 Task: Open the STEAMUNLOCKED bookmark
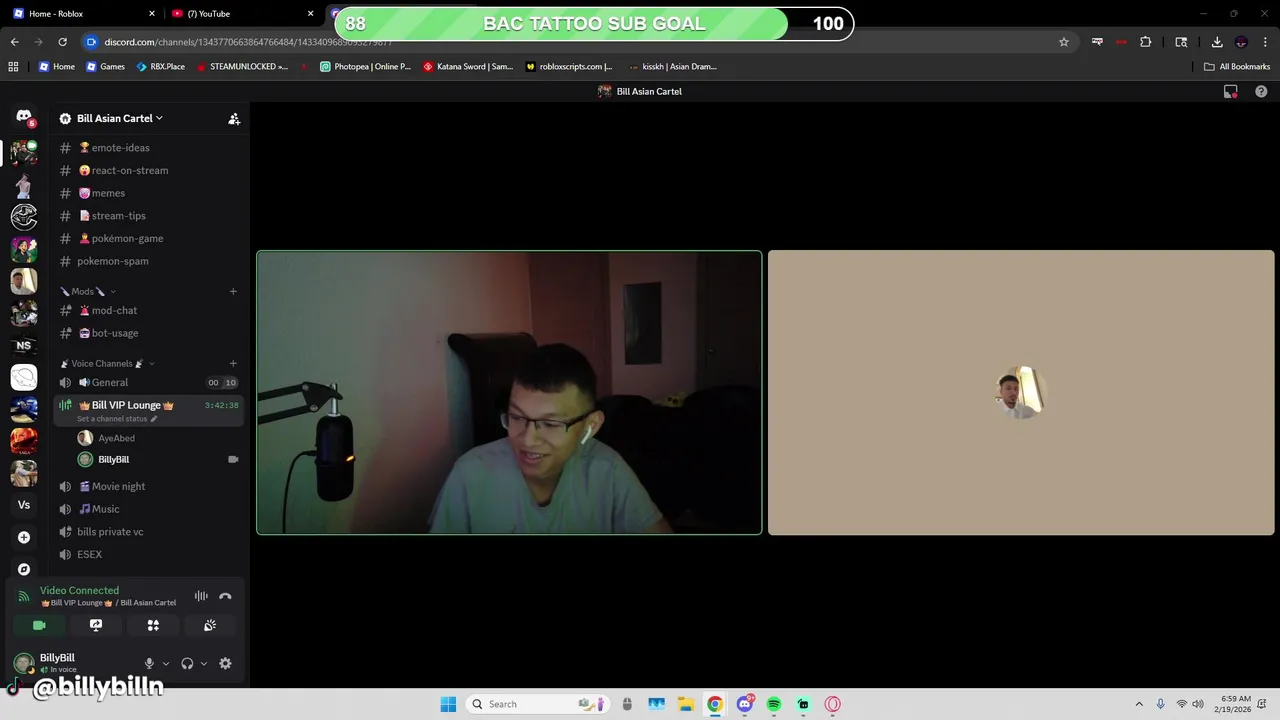pos(241,66)
